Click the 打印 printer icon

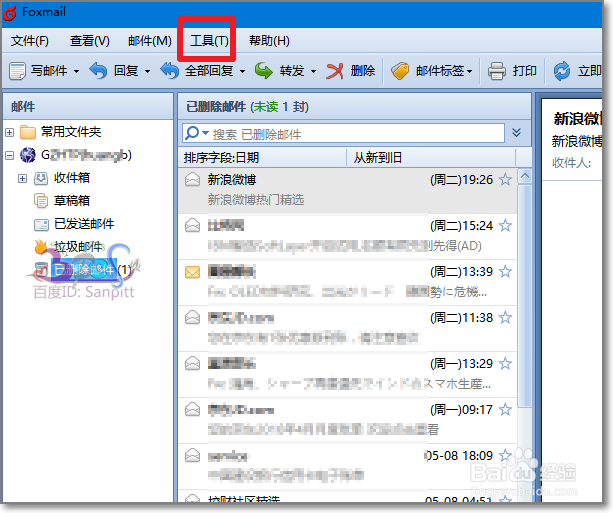coord(497,71)
